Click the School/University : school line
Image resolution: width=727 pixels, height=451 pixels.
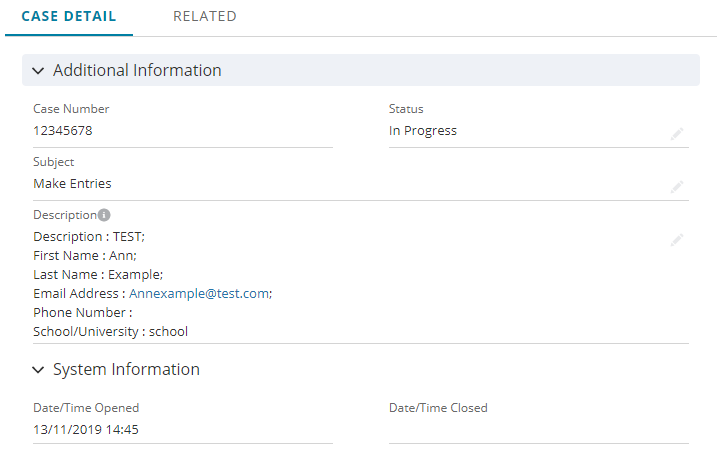point(110,331)
